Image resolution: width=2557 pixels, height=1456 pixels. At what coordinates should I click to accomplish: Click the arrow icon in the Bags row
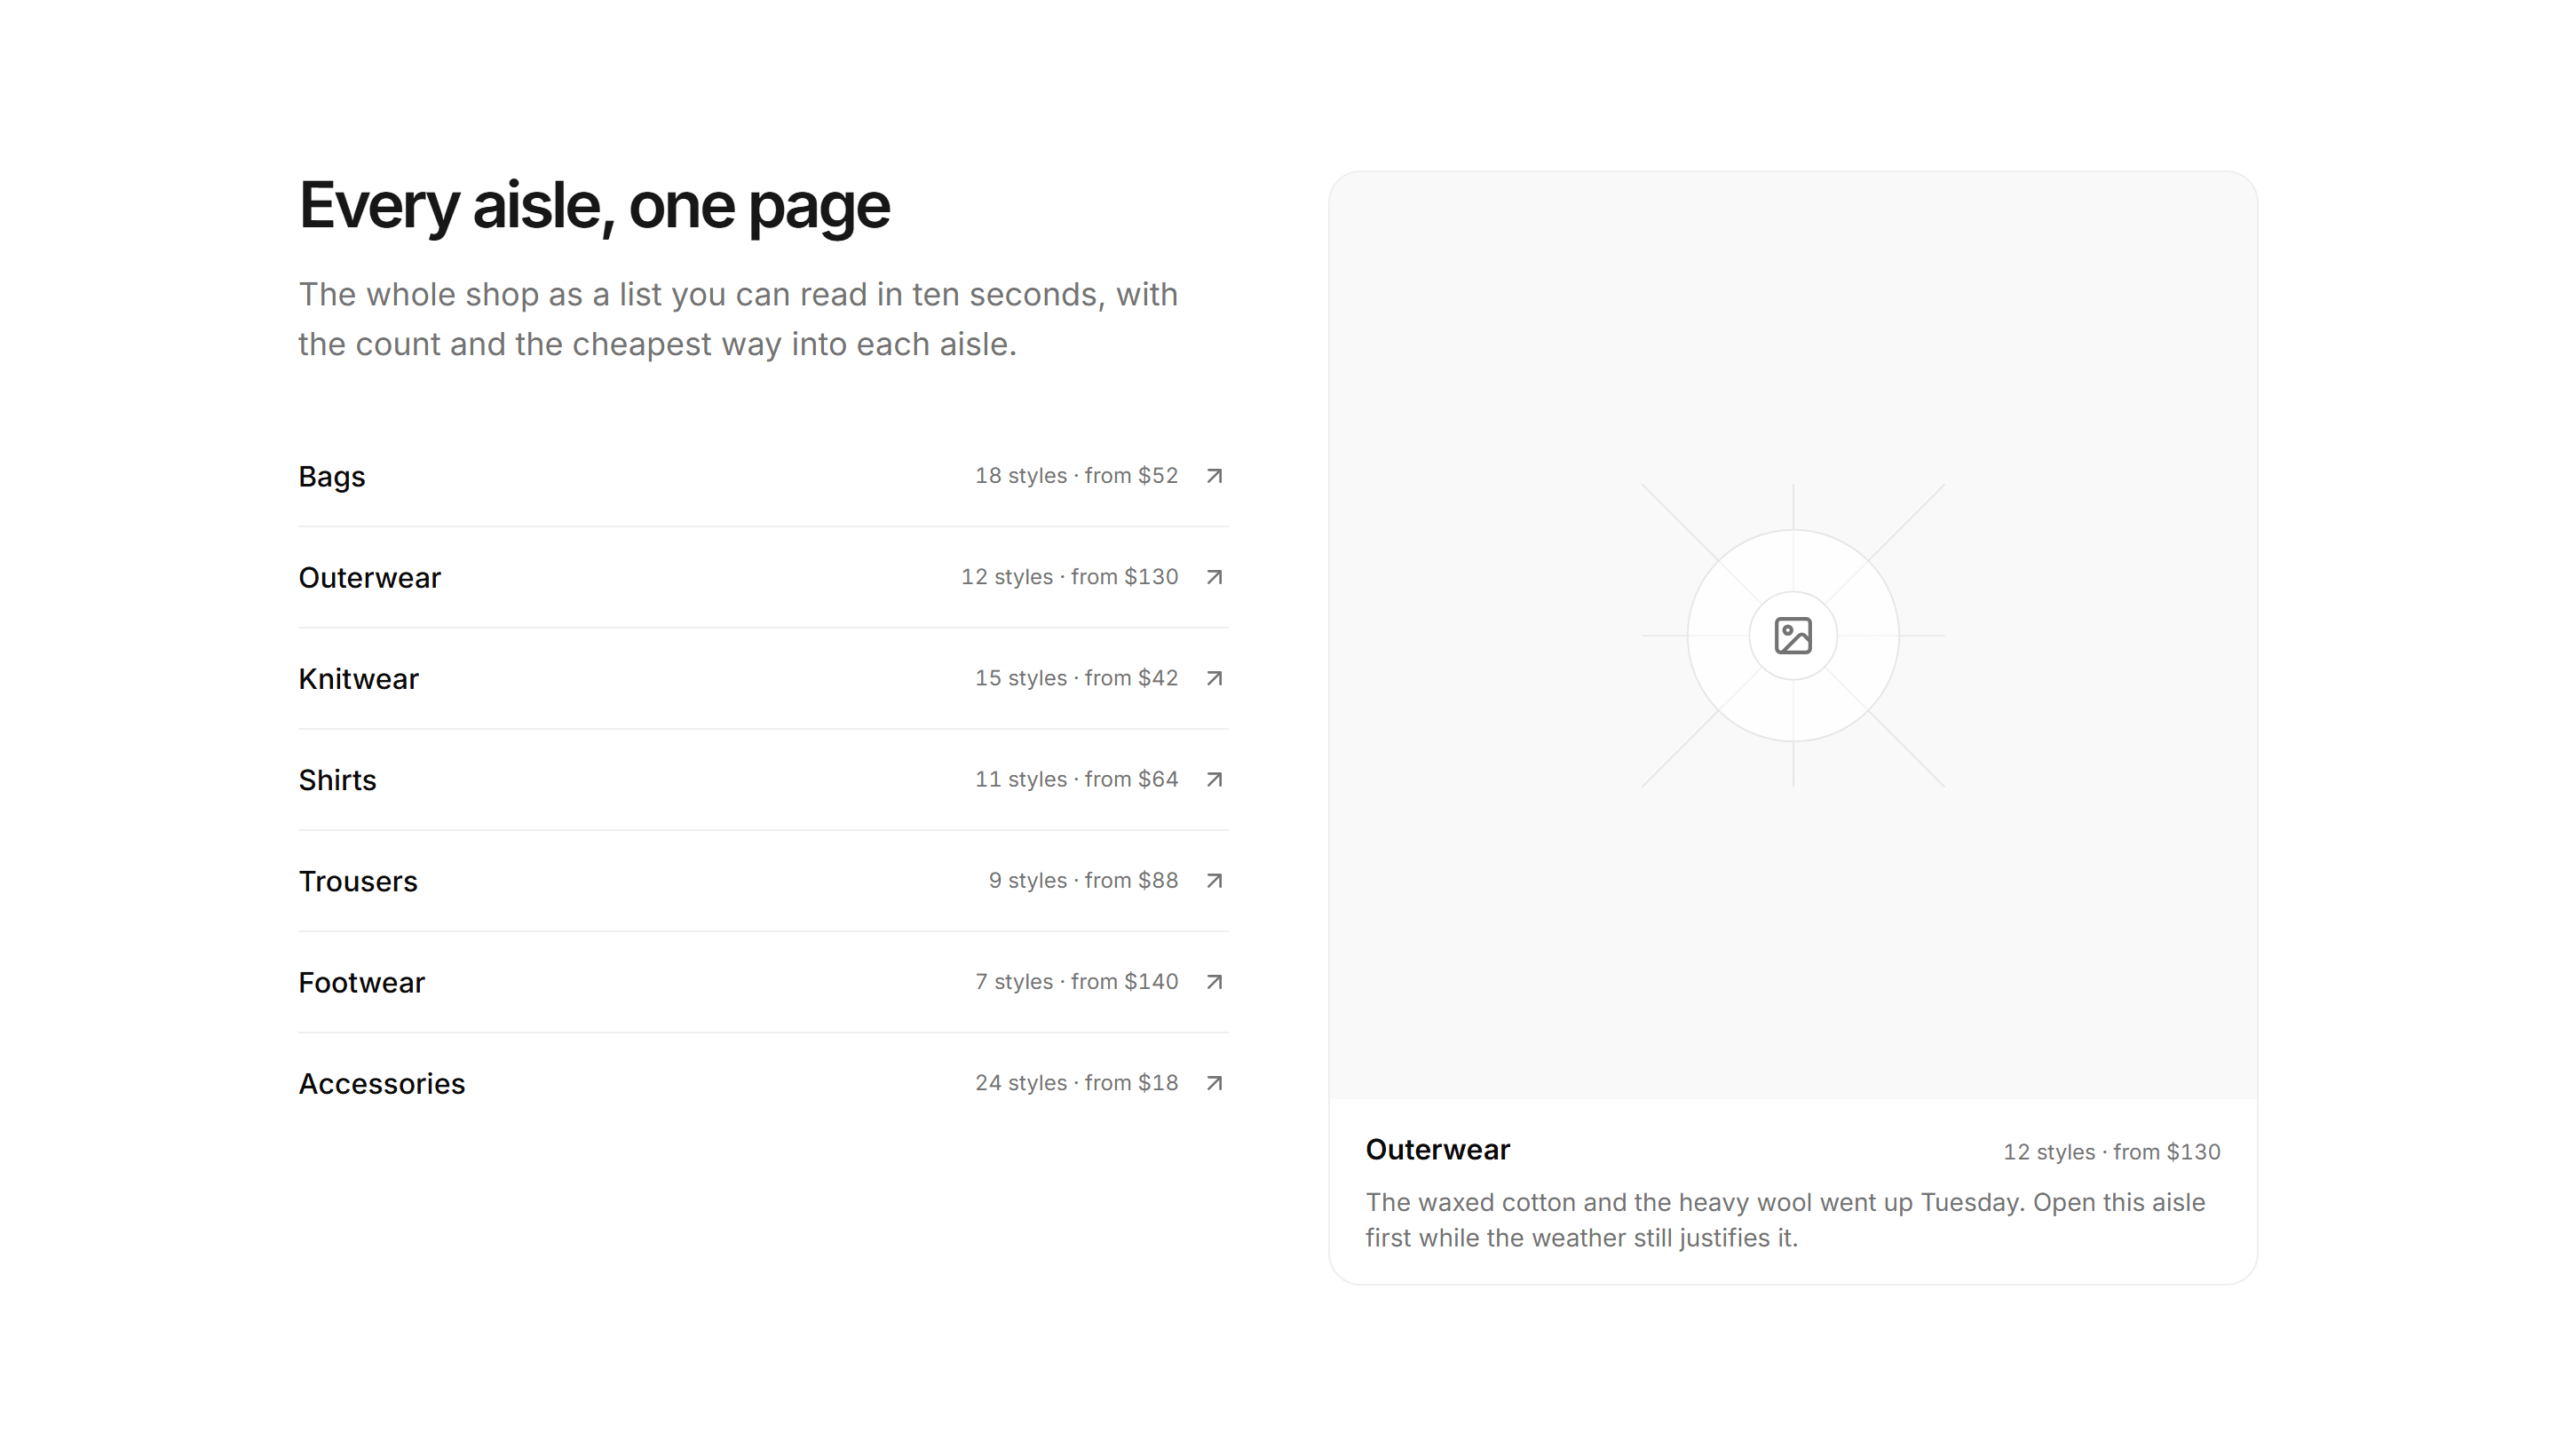coord(1213,476)
